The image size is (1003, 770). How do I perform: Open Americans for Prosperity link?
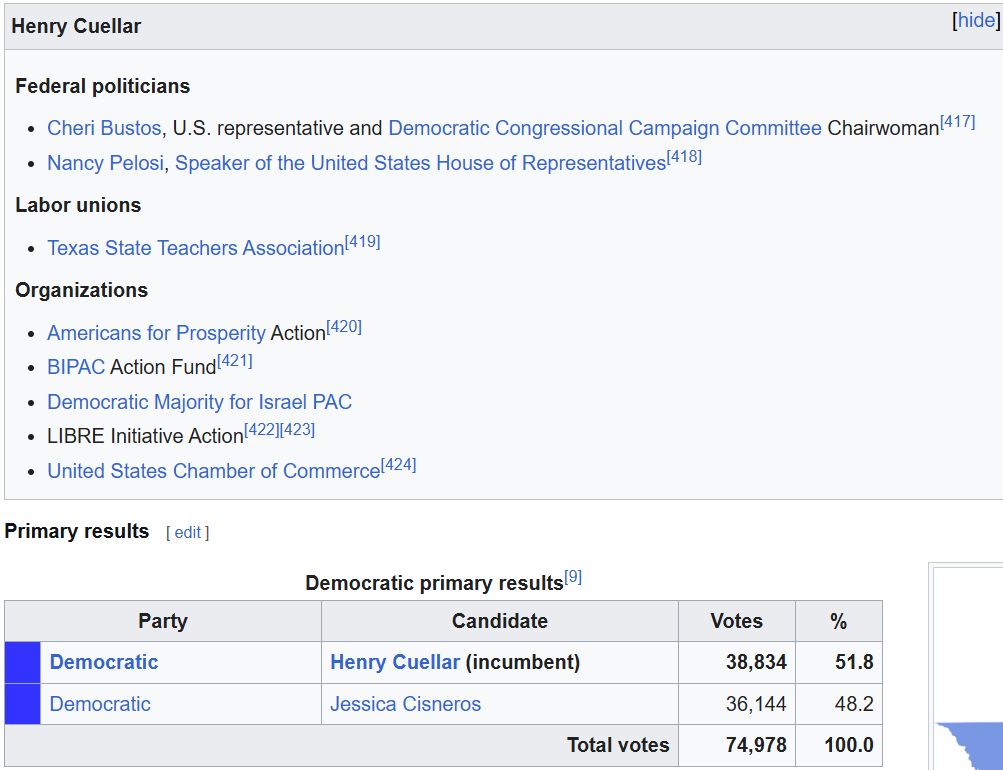click(x=156, y=333)
